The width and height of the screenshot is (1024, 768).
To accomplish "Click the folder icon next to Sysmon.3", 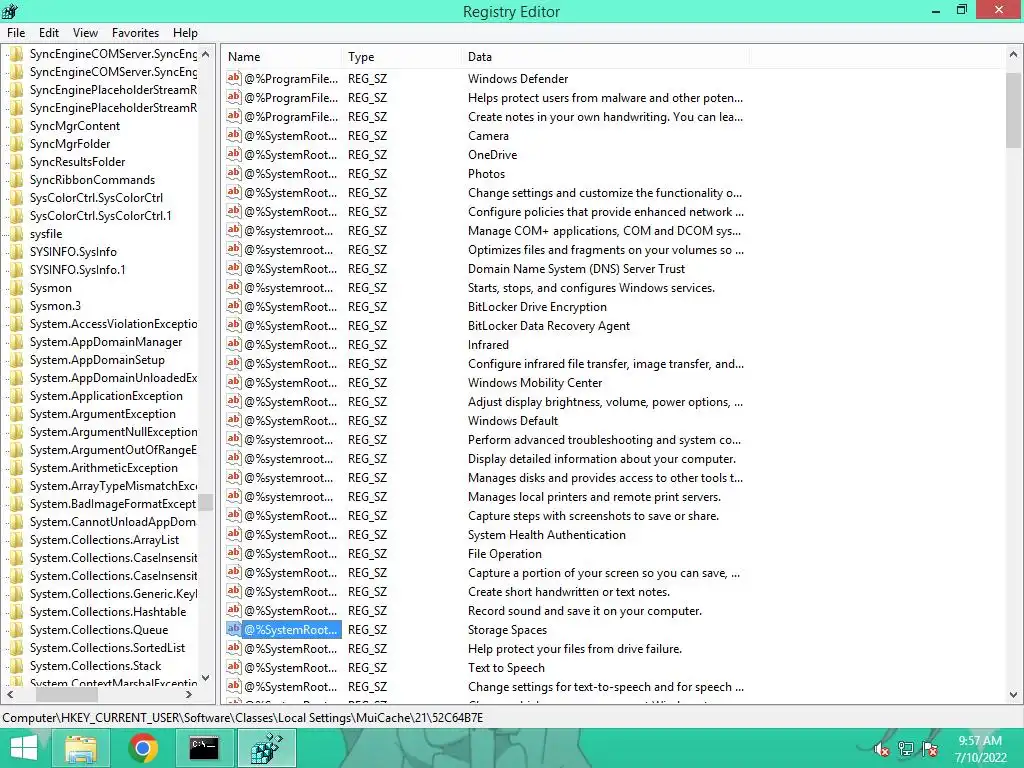I will coord(16,306).
